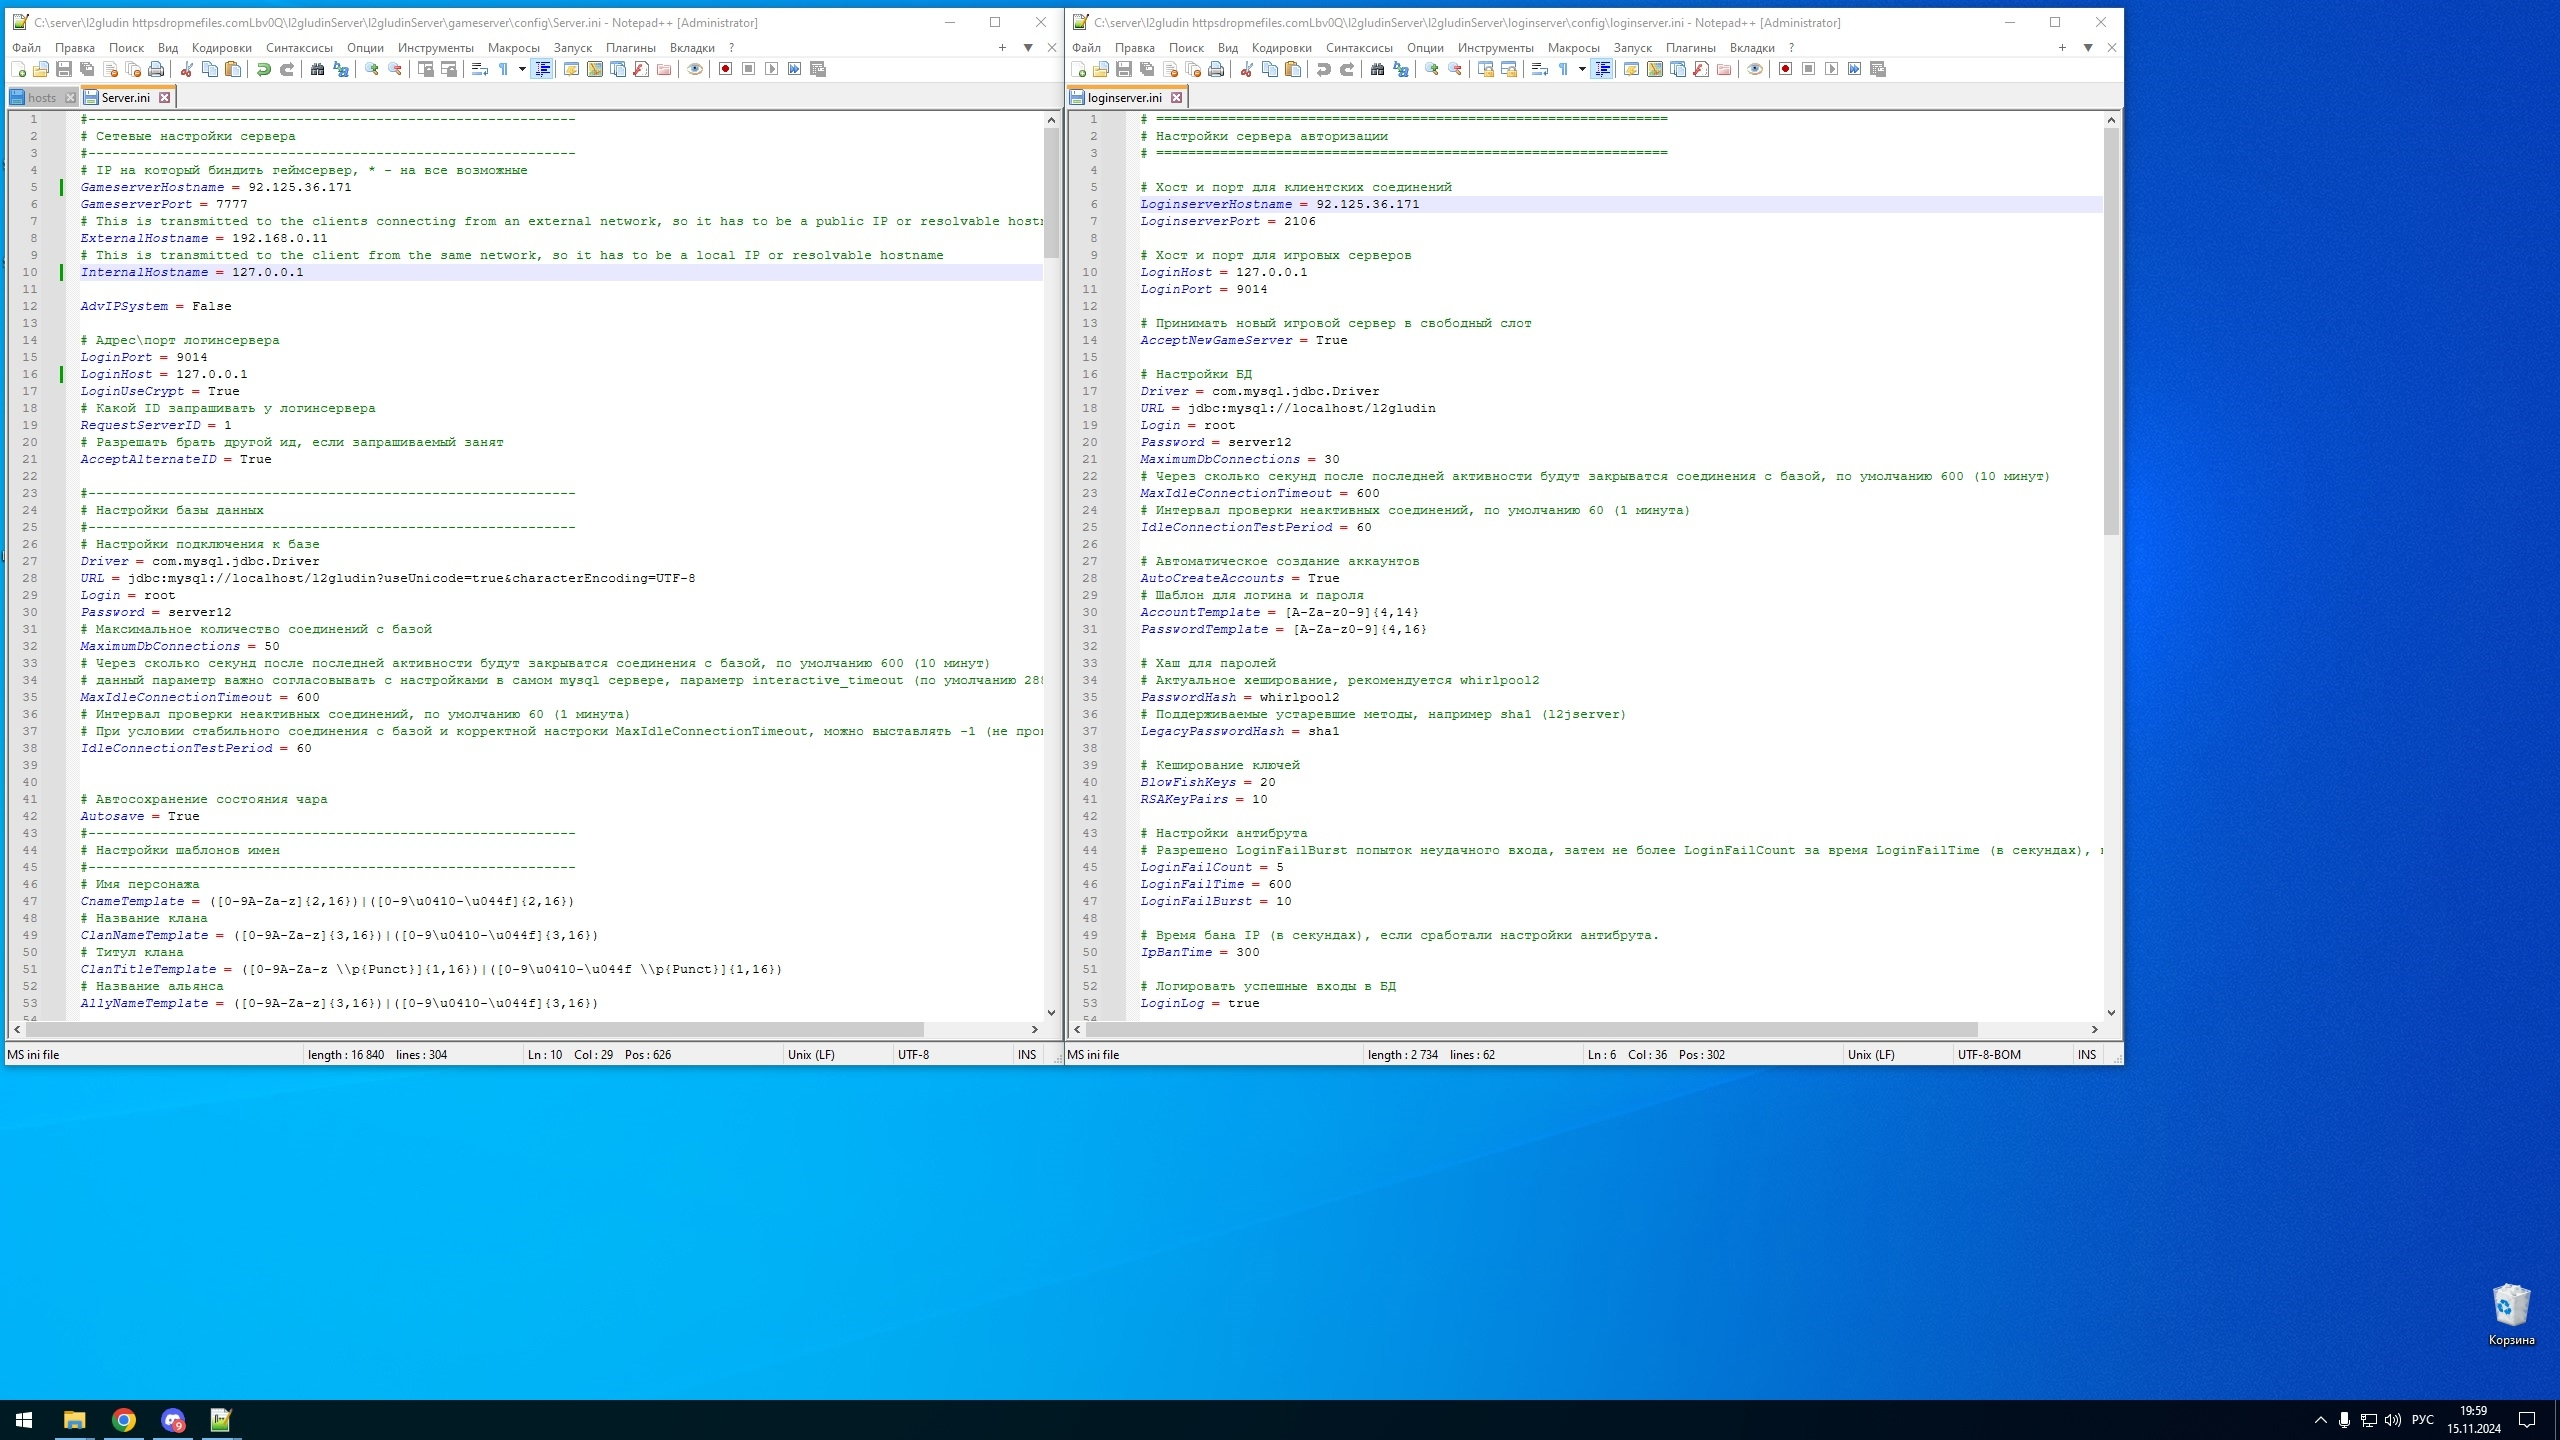Open Folder as Workspace icon in loginserver.ini window

pyautogui.click(x=1724, y=69)
